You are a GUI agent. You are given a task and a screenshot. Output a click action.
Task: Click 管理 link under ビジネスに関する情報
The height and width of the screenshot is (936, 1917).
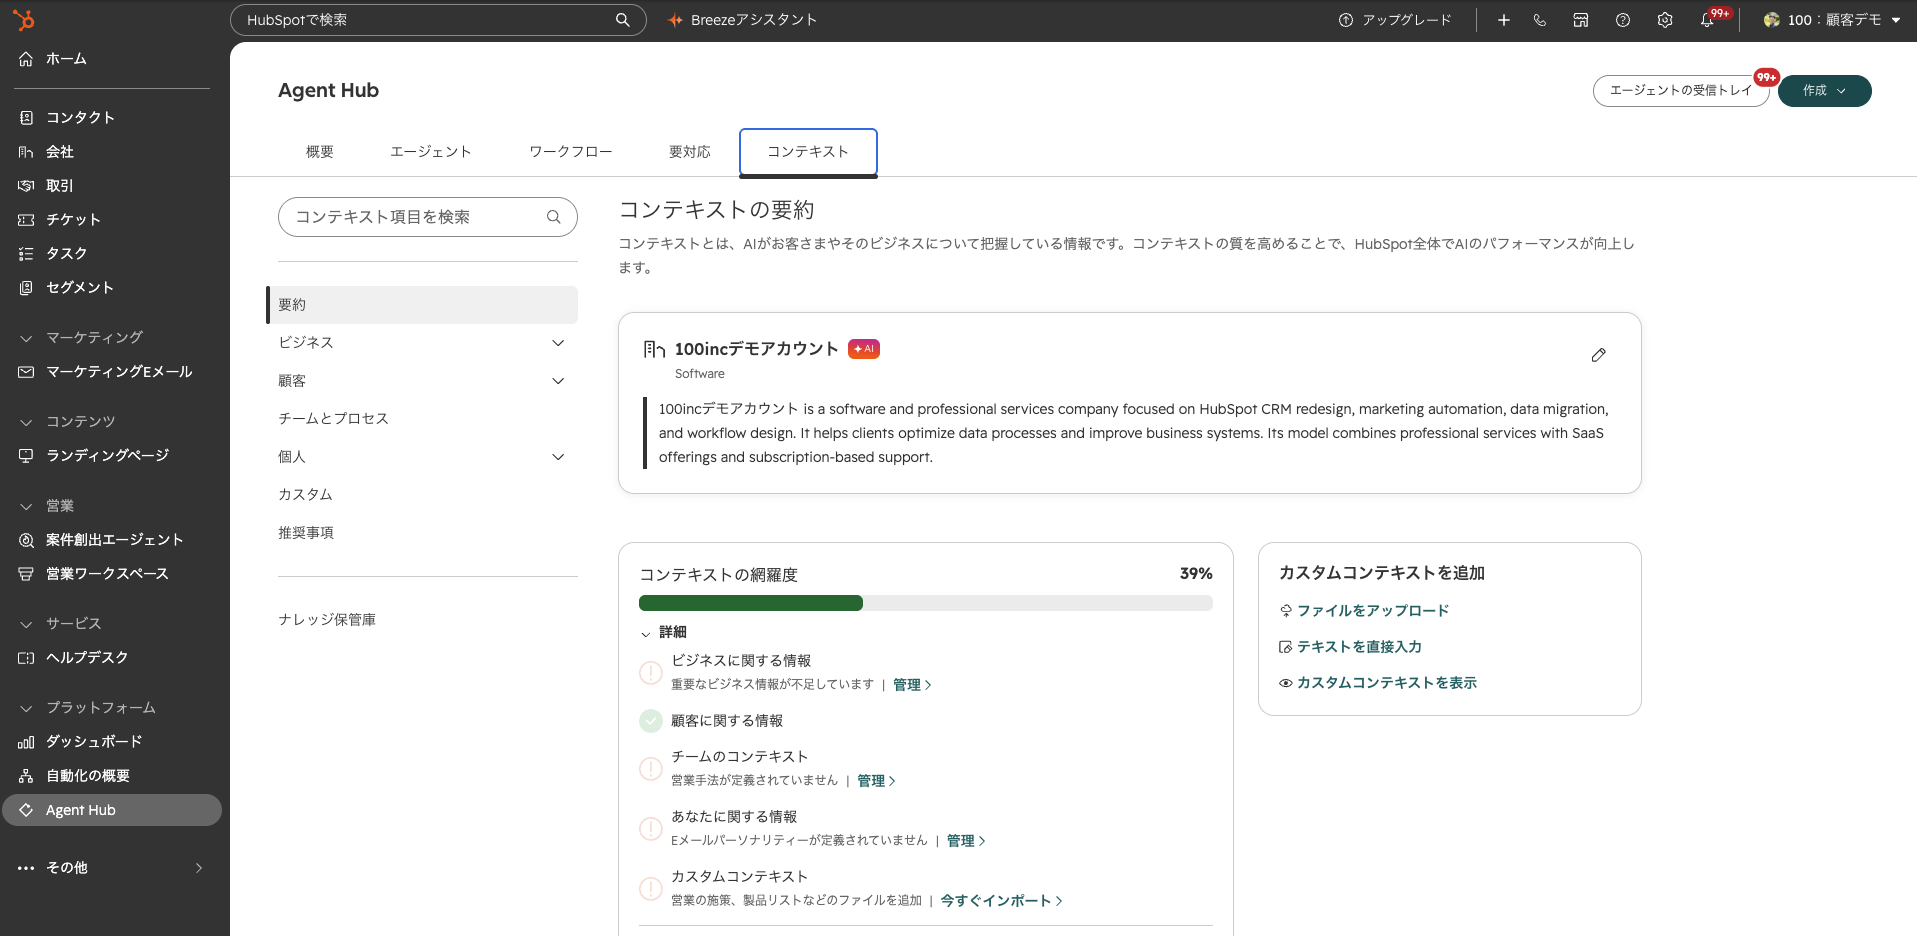click(912, 684)
